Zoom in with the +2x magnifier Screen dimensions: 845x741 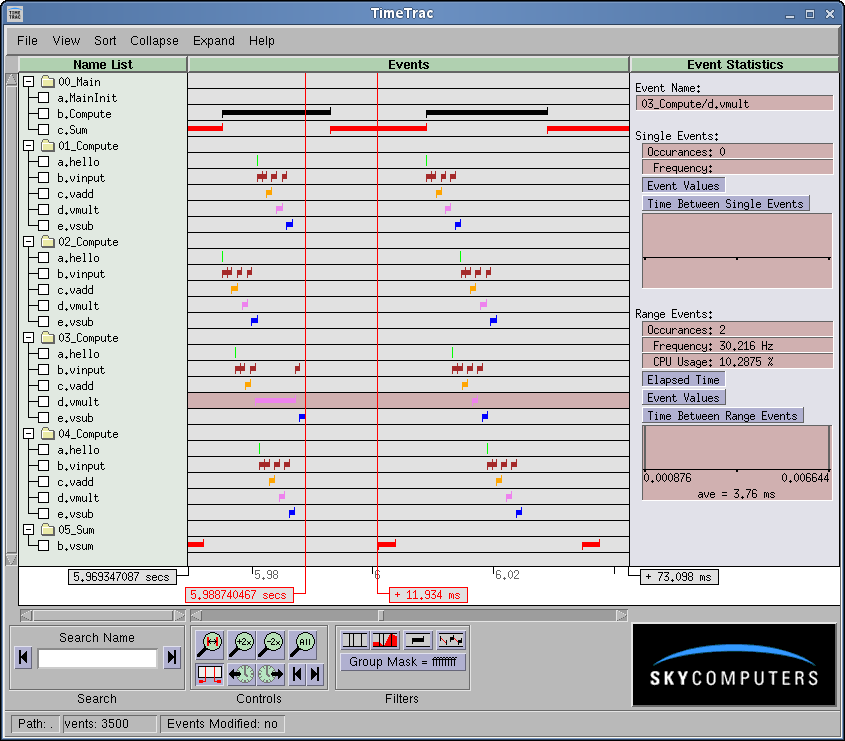click(241, 643)
